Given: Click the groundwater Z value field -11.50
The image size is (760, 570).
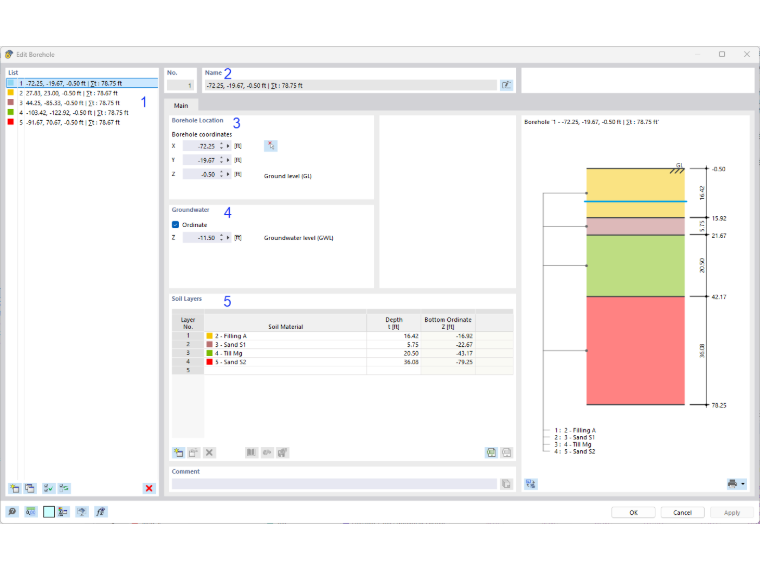Looking at the screenshot, I should click(200, 238).
